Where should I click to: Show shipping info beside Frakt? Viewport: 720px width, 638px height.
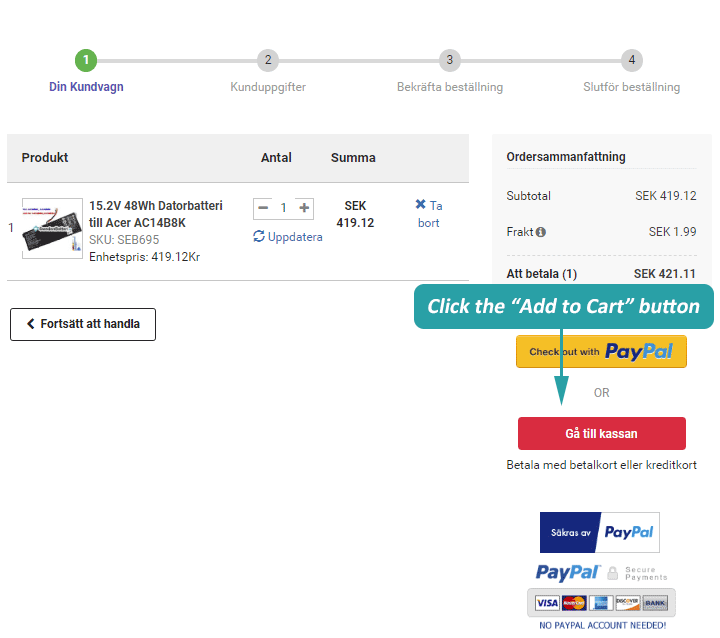point(541,232)
